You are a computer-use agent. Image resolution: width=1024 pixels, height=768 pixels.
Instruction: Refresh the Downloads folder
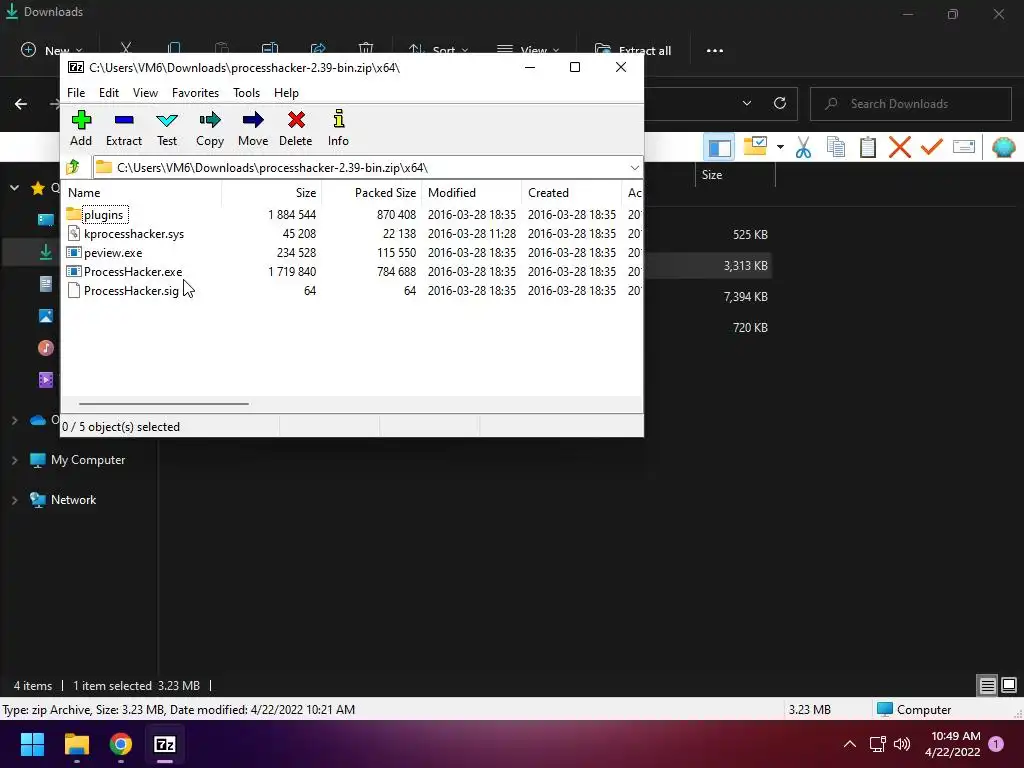tap(780, 103)
